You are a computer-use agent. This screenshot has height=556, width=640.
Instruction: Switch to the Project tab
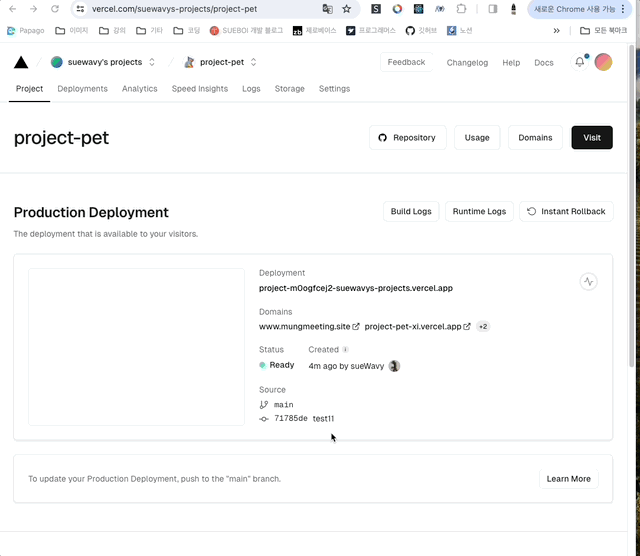pyautogui.click(x=29, y=89)
